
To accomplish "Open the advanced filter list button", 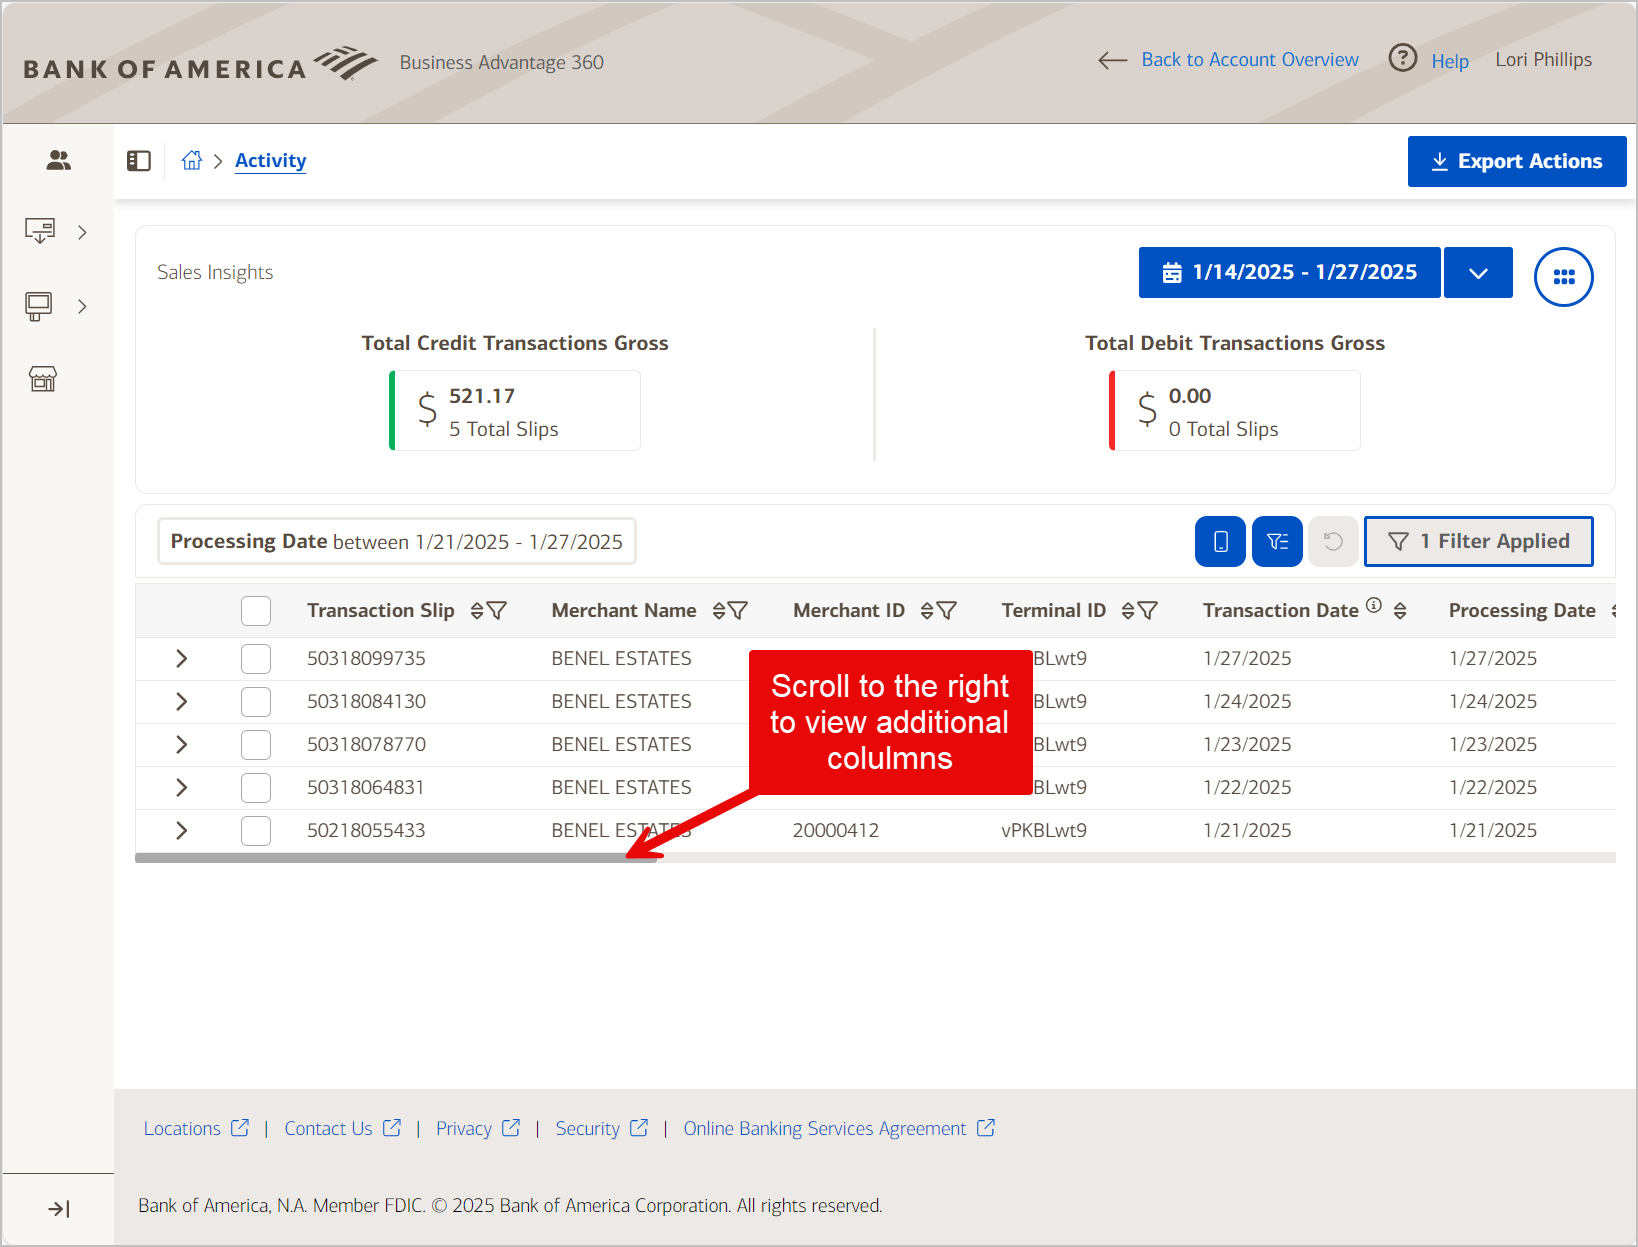I will 1277,541.
